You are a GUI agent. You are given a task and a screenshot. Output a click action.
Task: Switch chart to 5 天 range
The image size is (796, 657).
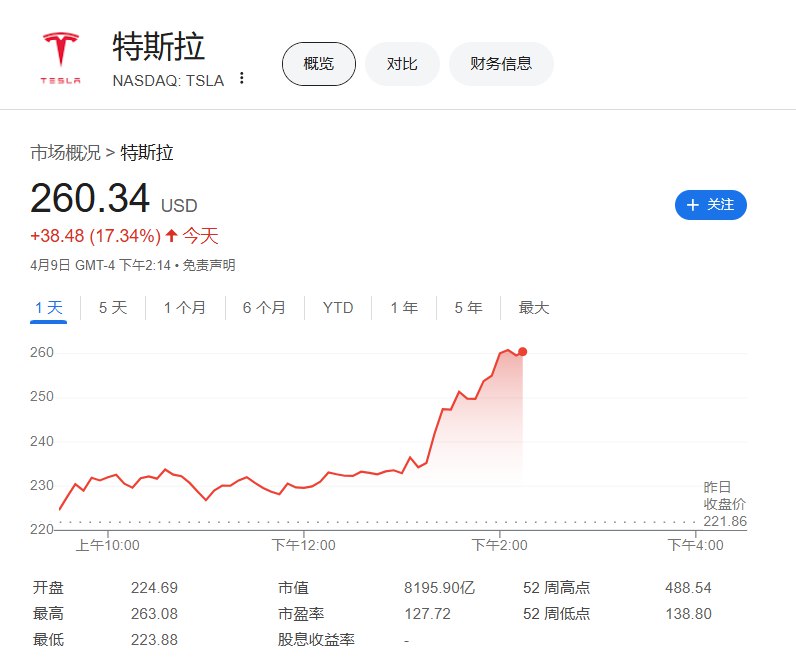[x=113, y=308]
